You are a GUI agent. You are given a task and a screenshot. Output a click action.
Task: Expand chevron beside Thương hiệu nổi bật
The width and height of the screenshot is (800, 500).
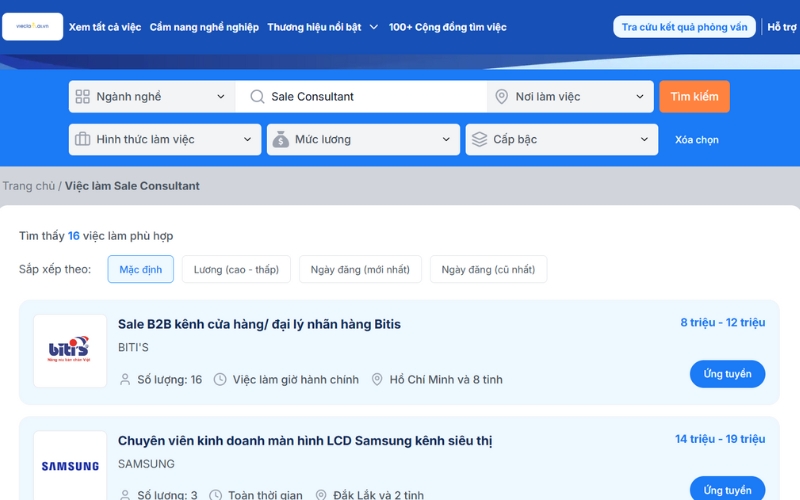click(x=373, y=27)
